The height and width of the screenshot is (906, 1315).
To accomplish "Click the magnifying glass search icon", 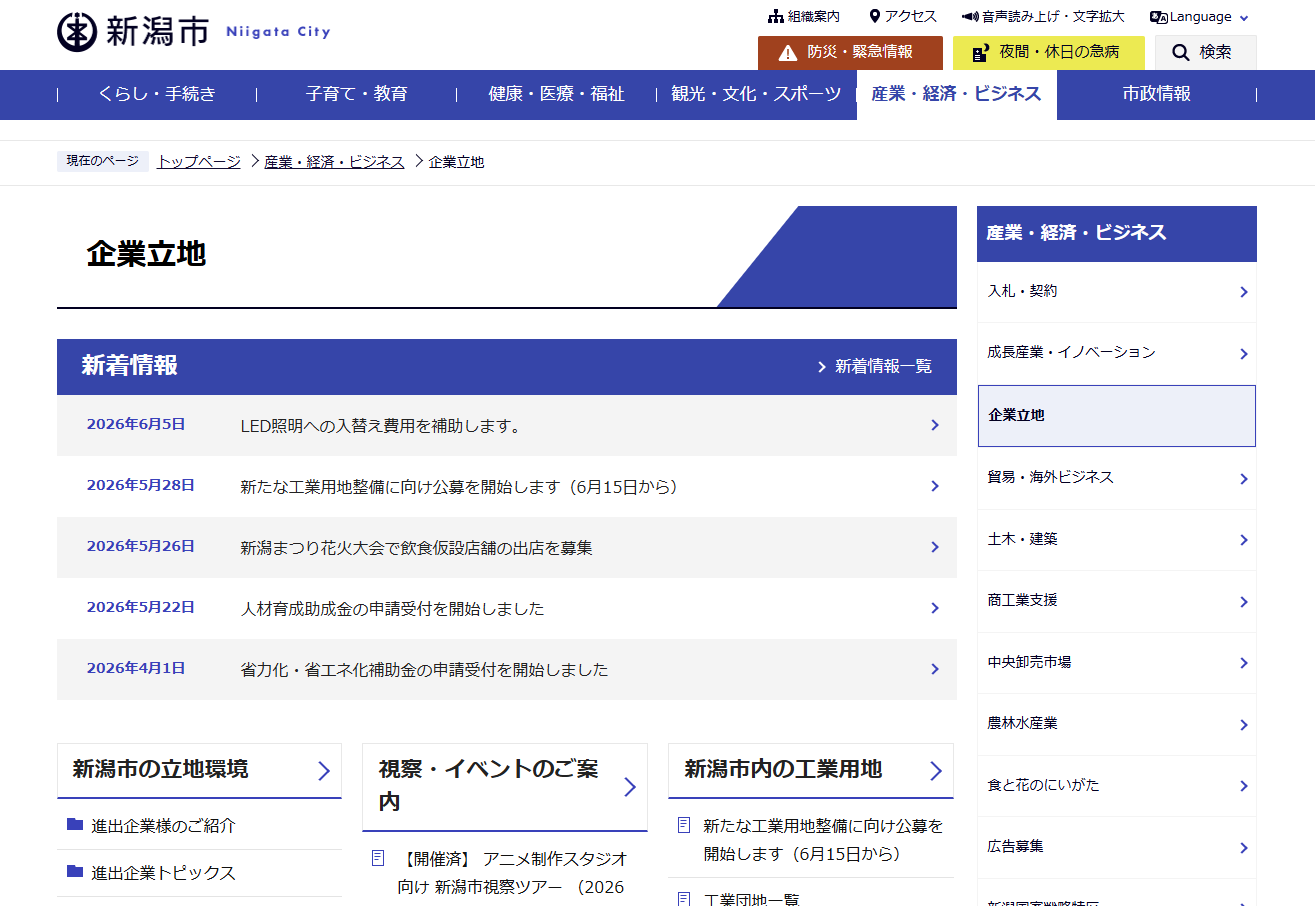I will 1181,53.
